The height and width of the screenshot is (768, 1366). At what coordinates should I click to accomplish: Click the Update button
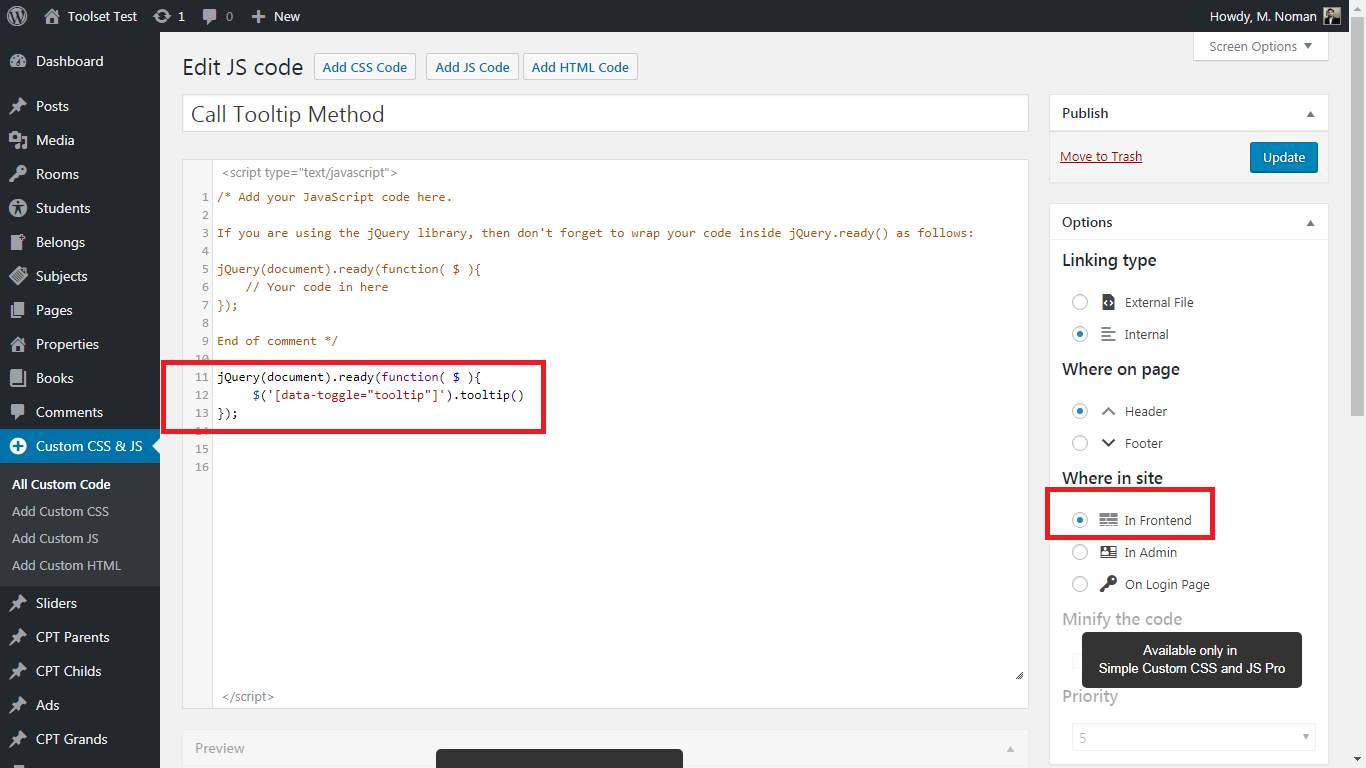click(1284, 157)
